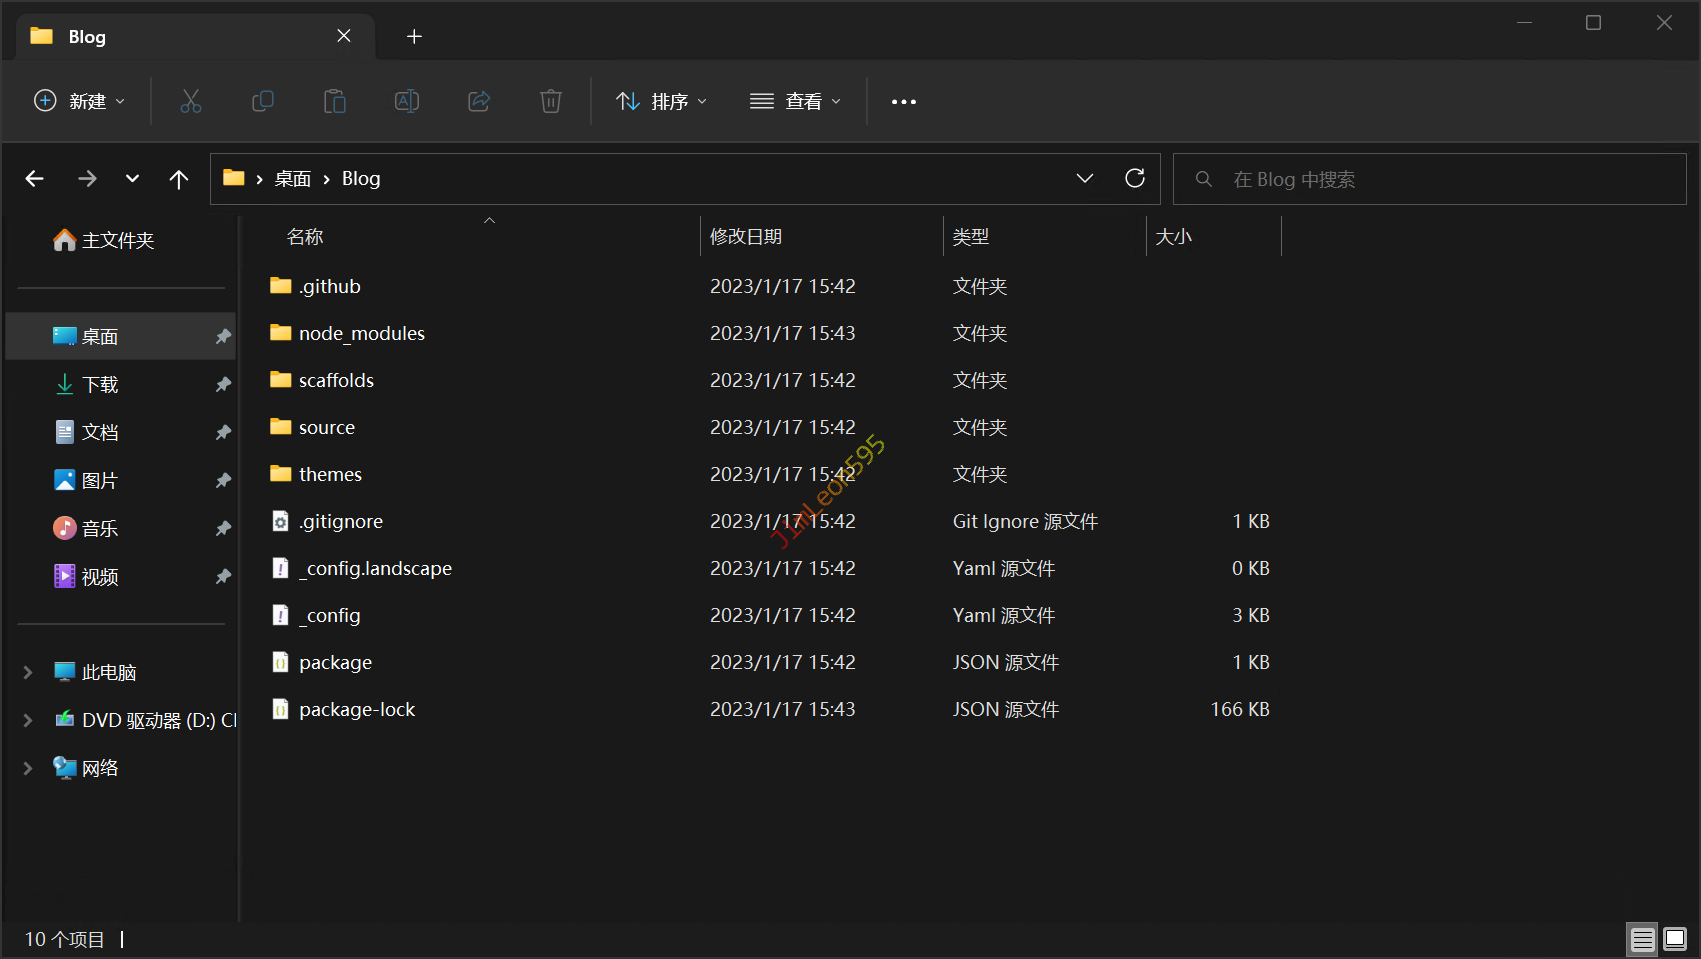1701x959 pixels.
Task: Click the Rename icon in toolbar
Action: [x=407, y=101]
